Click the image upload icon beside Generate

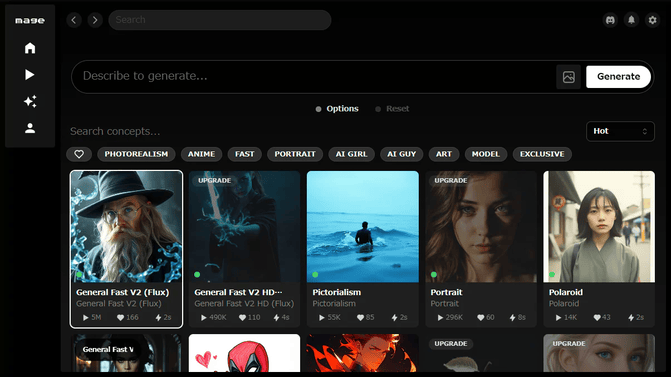point(568,77)
